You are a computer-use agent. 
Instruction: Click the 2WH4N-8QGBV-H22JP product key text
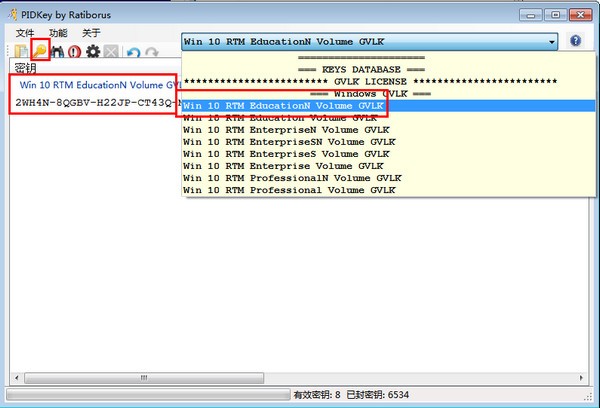tap(98, 103)
